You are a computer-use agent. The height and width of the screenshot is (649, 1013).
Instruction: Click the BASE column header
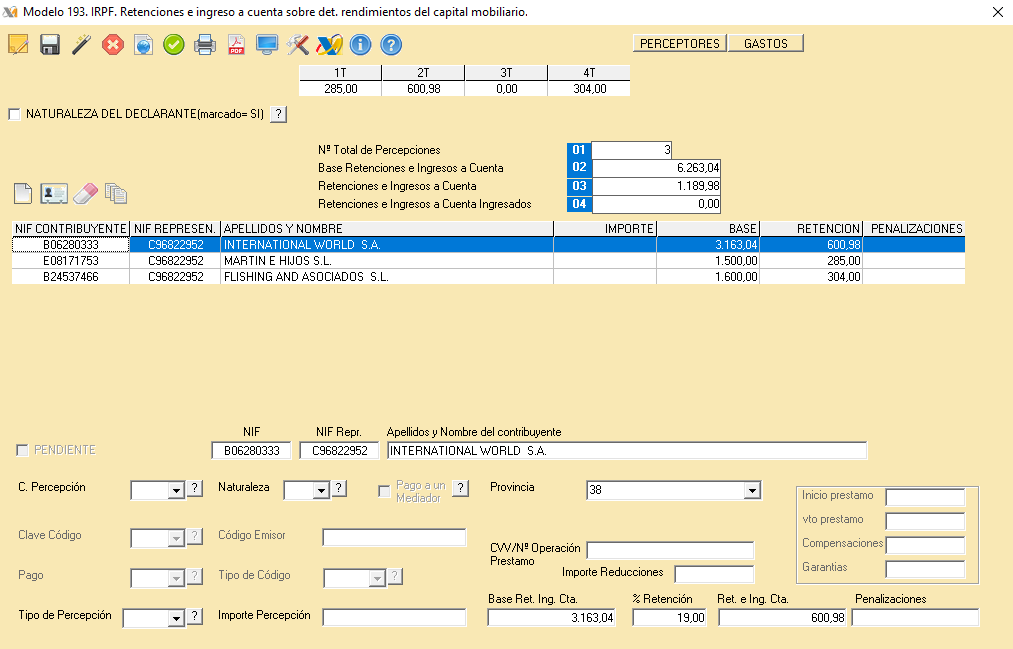point(708,229)
